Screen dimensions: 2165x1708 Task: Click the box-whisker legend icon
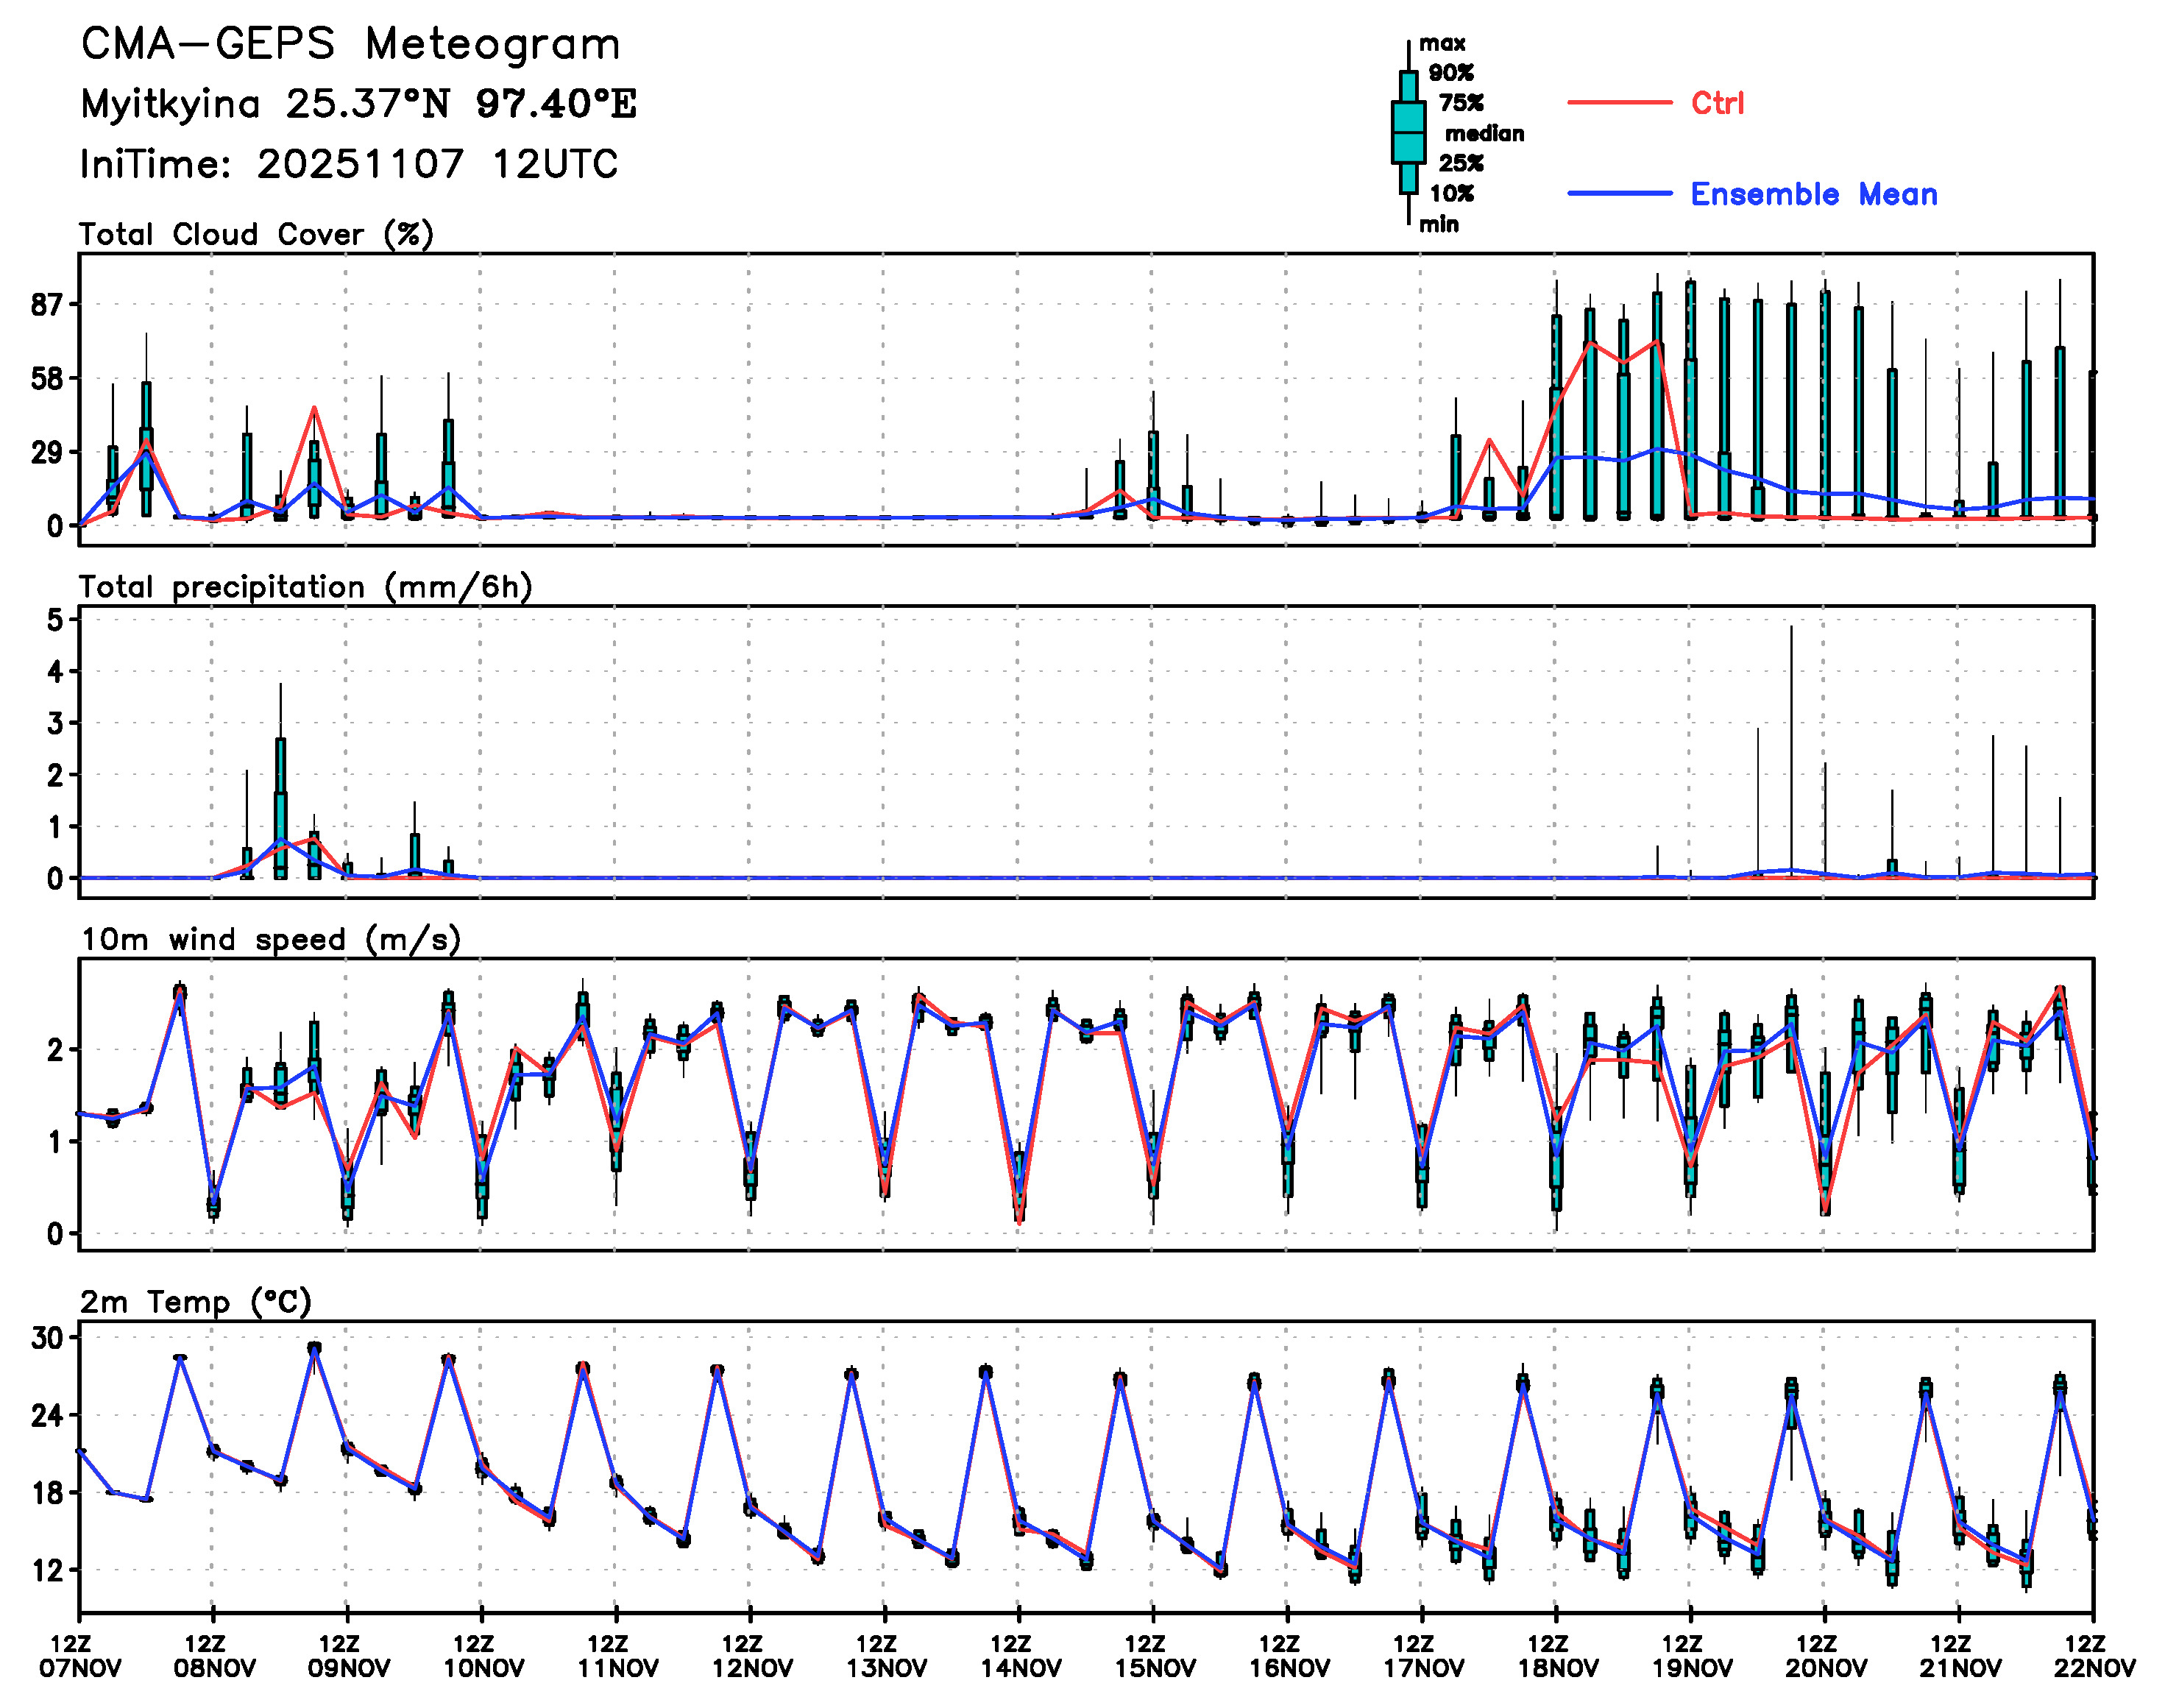(1408, 132)
